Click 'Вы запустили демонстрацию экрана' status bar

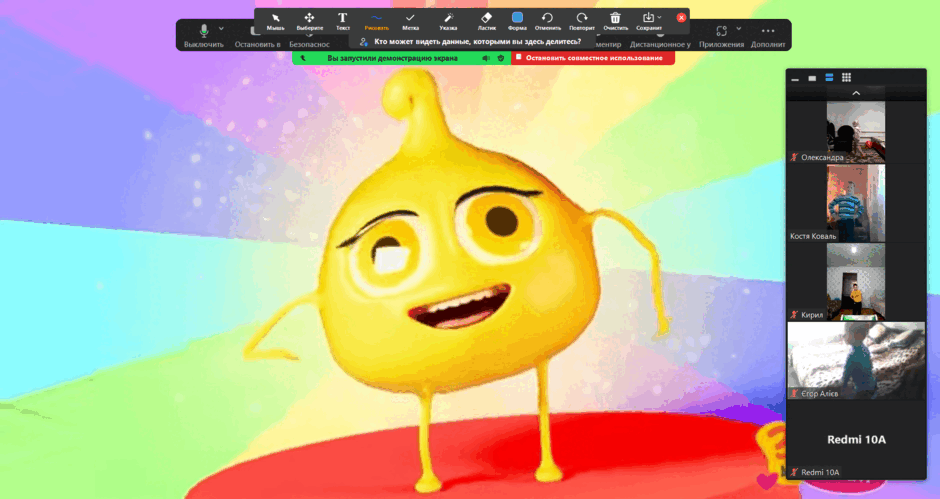tap(392, 58)
